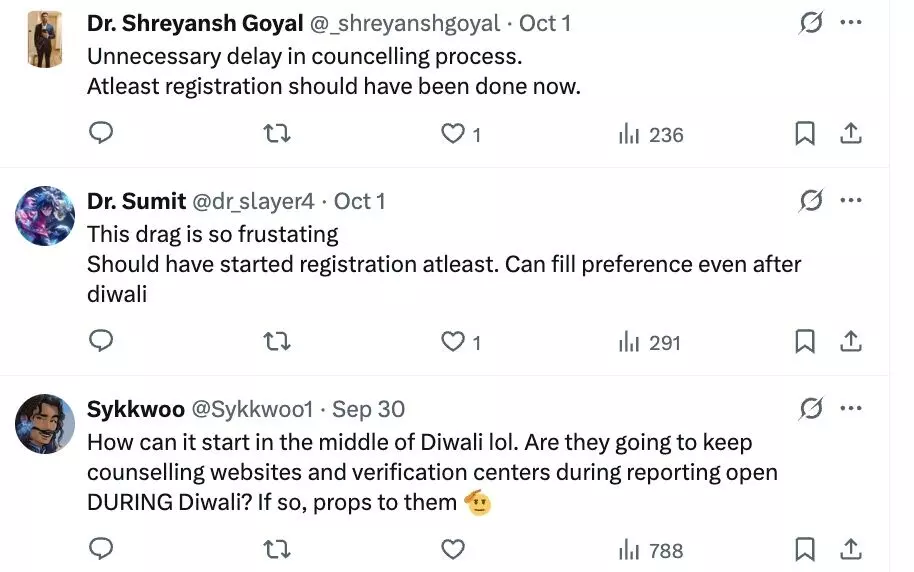Open Dr. Shreyansh Goyal's profile name link
Viewport: 914px width, 572px height.
tap(195, 24)
